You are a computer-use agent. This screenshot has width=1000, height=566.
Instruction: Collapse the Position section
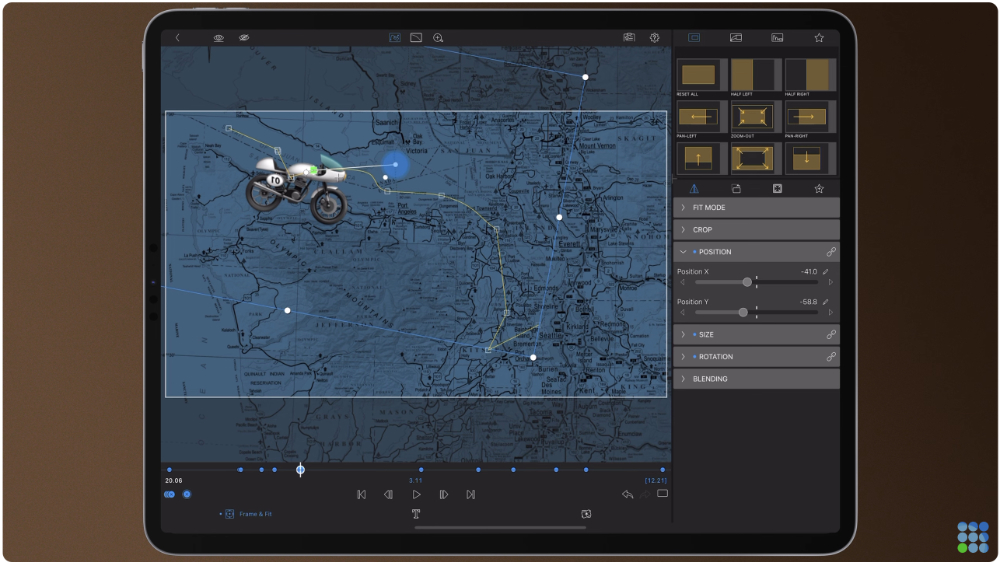click(756, 252)
